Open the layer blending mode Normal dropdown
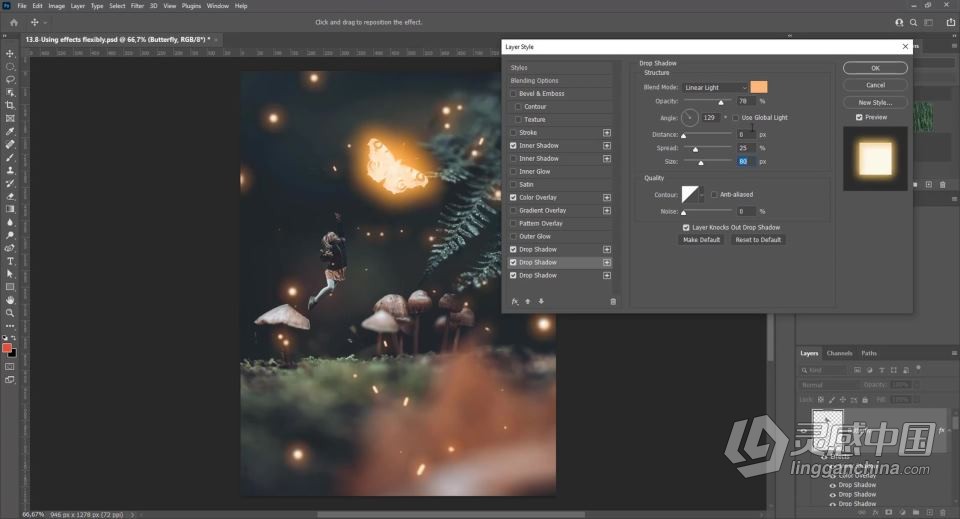The width and height of the screenshot is (960, 519). [830, 385]
